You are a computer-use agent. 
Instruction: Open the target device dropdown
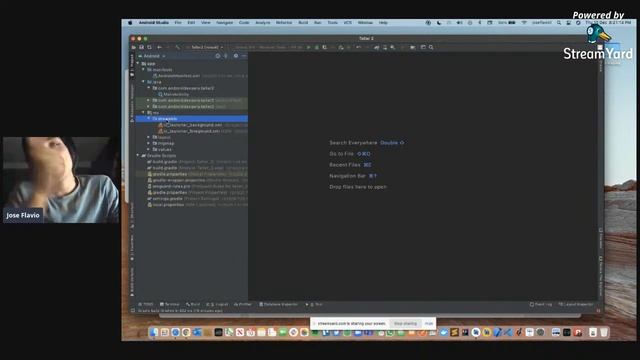click(x=268, y=47)
